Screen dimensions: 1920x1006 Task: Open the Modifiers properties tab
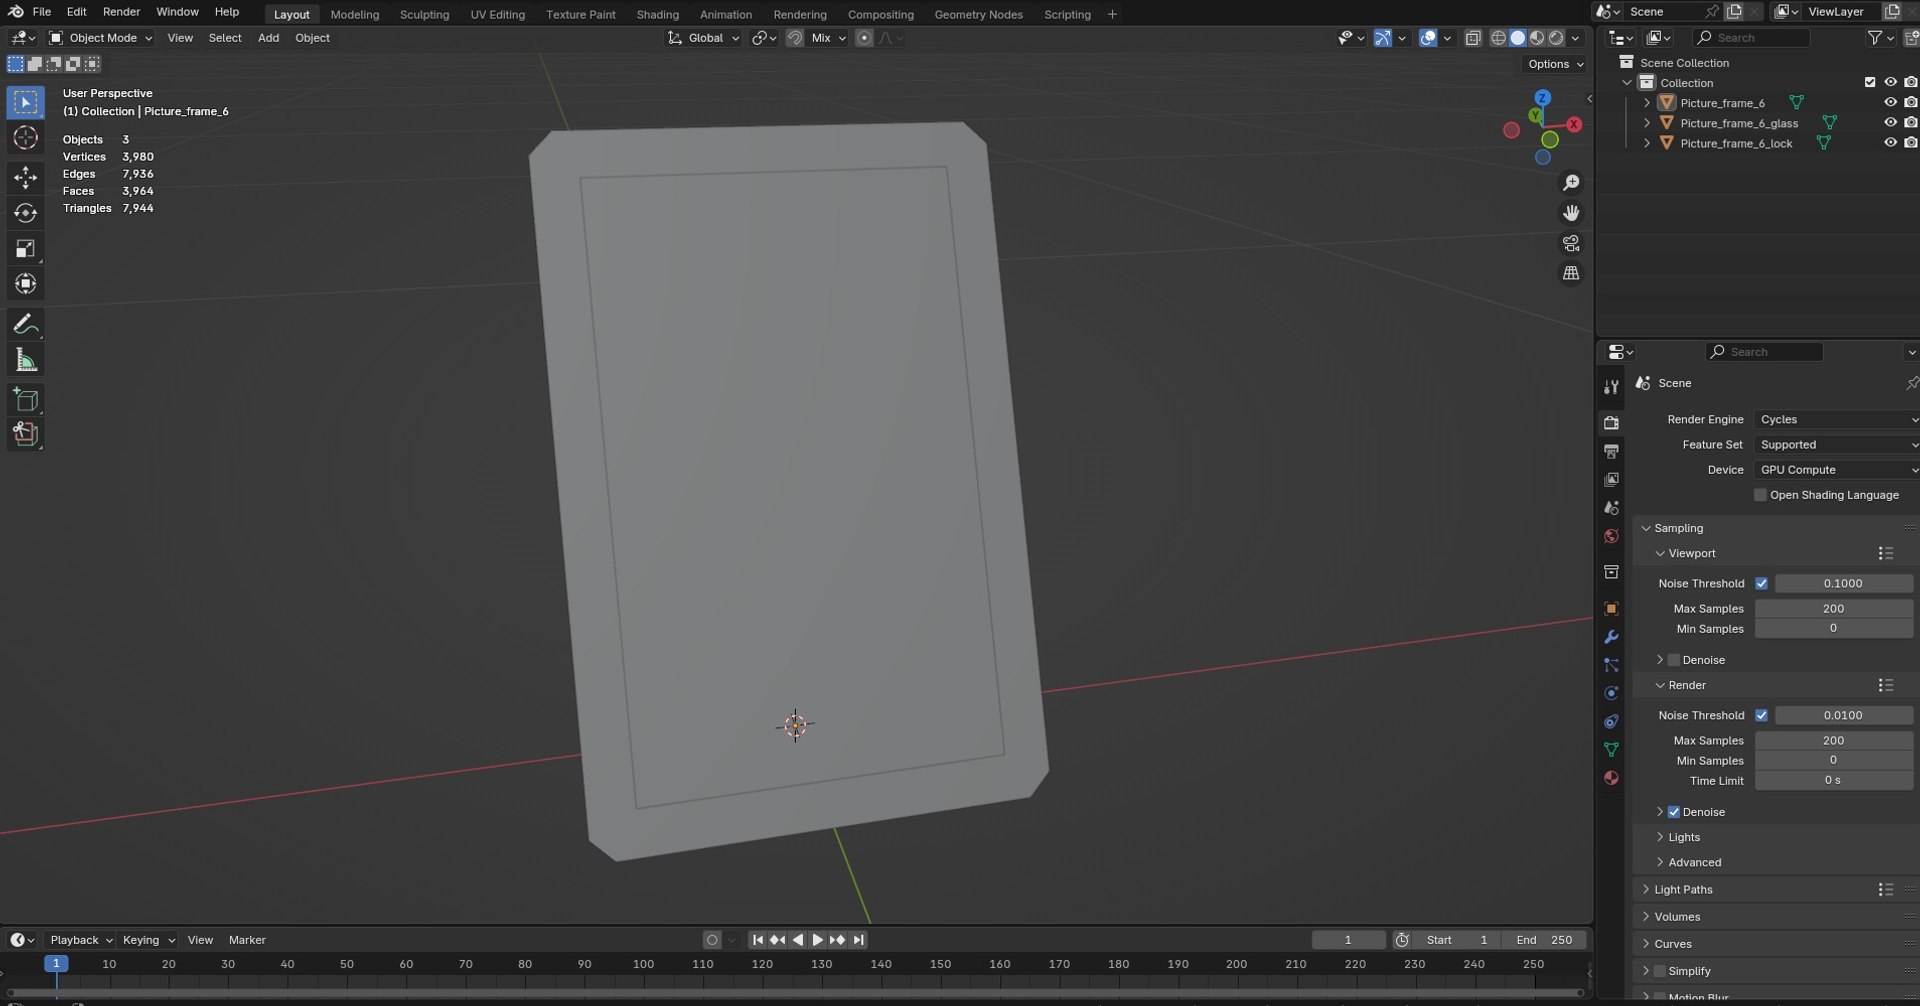(x=1611, y=637)
